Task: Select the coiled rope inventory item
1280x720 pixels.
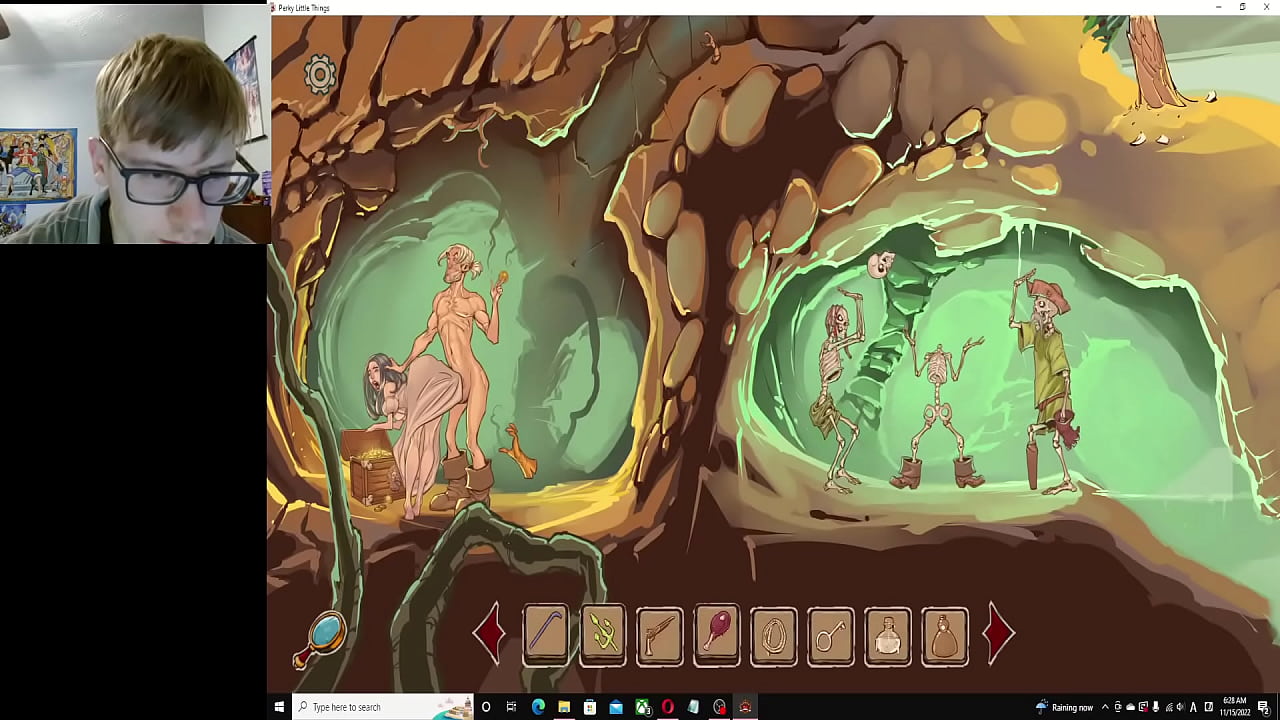Action: click(774, 635)
